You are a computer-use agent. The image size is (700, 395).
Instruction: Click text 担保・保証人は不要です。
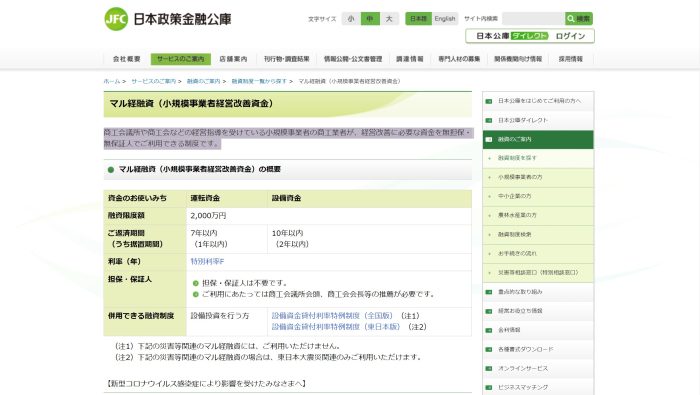[245, 283]
